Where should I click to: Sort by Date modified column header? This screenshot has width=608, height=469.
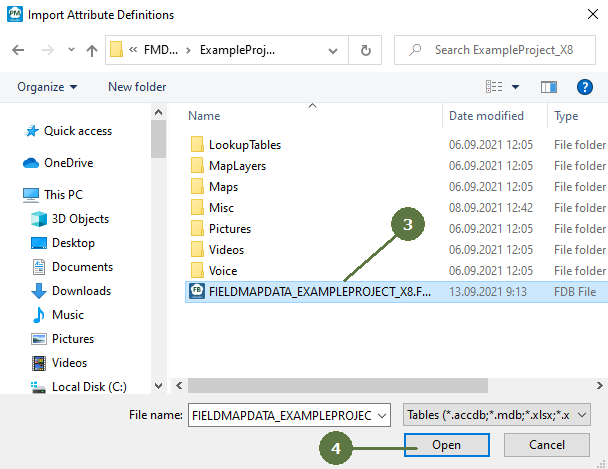tap(487, 116)
